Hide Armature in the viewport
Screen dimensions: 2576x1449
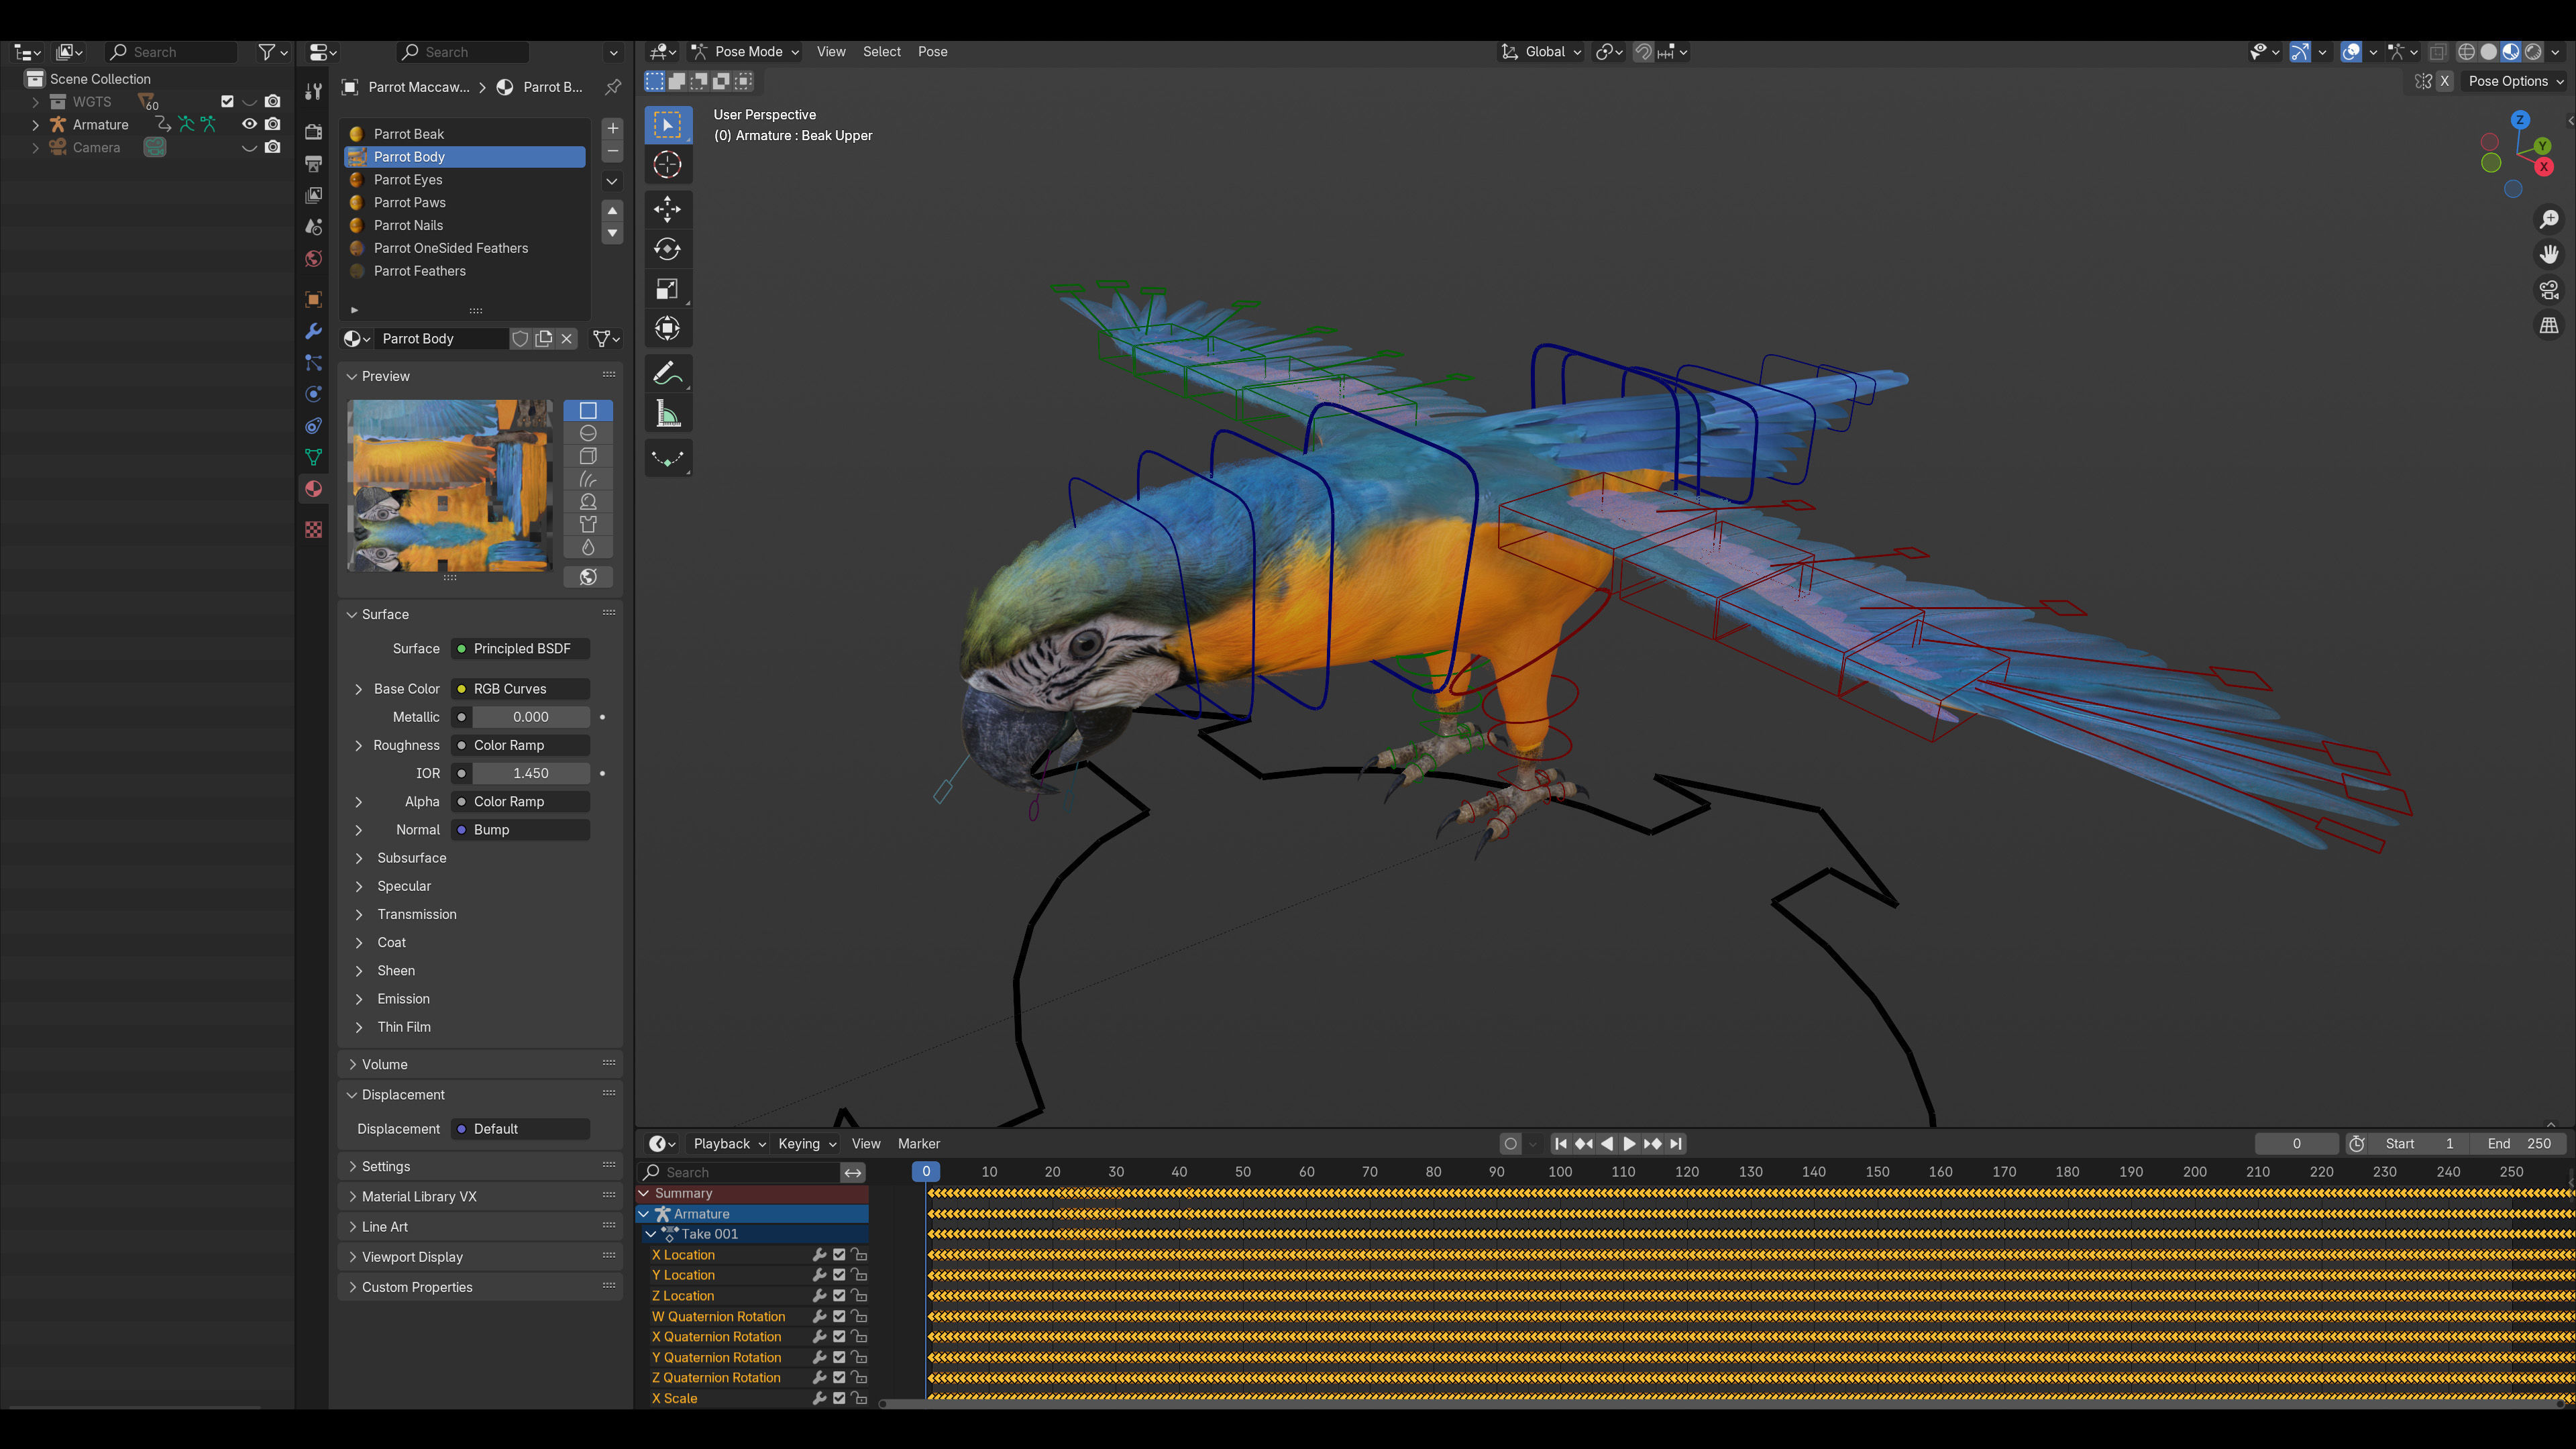249,124
